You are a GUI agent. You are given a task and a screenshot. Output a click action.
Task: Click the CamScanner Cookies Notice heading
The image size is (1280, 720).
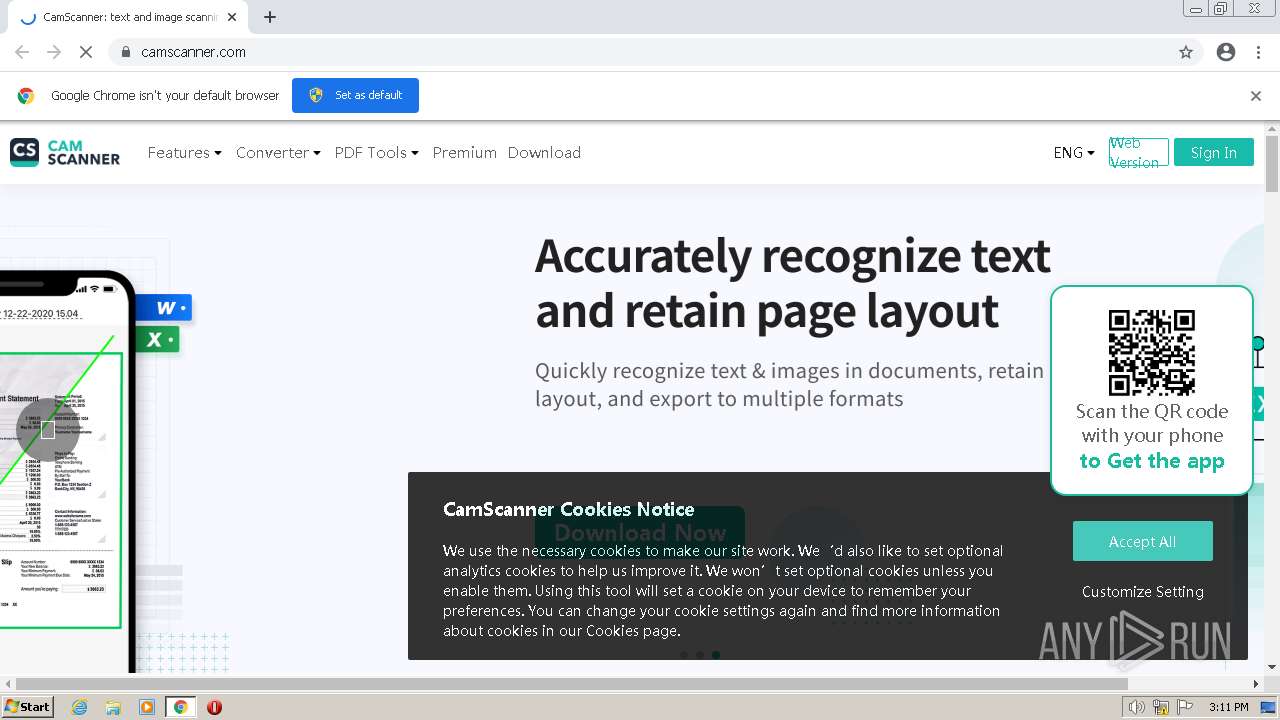pos(568,509)
